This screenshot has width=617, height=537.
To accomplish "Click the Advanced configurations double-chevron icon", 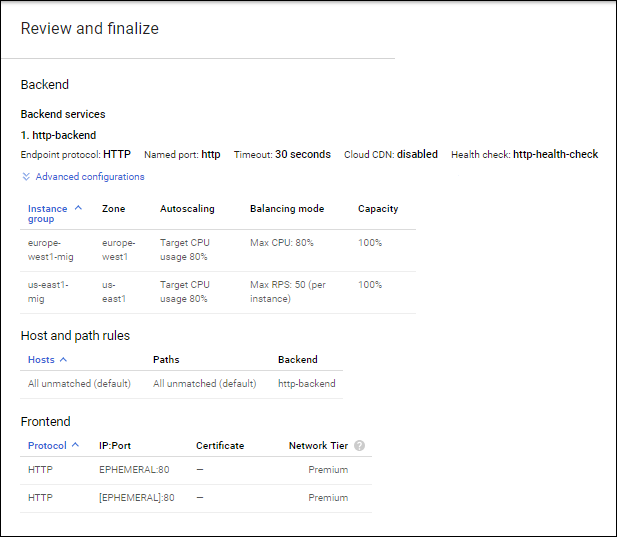I will (x=26, y=177).
